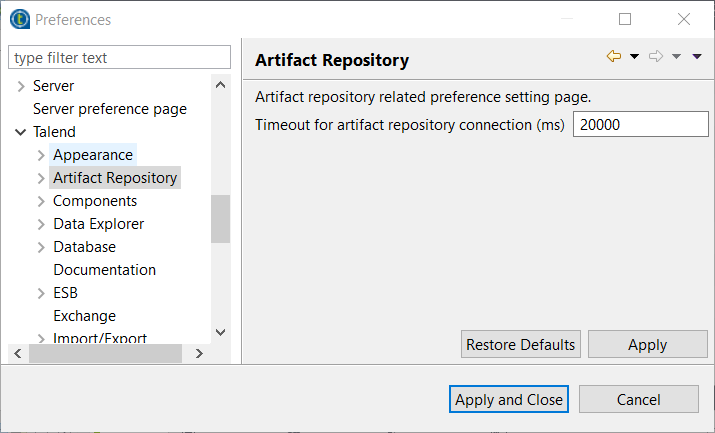Select the Exchange preference page

pyautogui.click(x=84, y=316)
